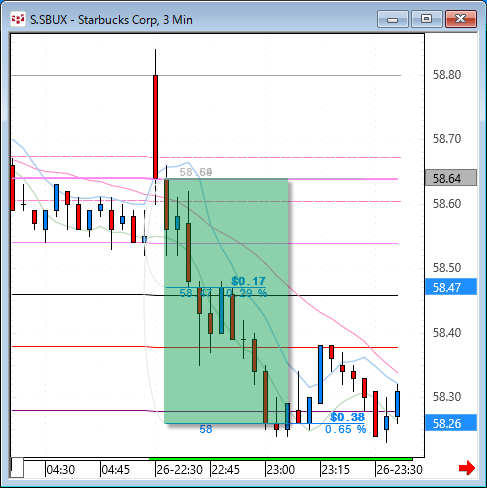This screenshot has height=488, width=487.
Task: Click the 04:45 time axis label
Action: click(x=115, y=470)
